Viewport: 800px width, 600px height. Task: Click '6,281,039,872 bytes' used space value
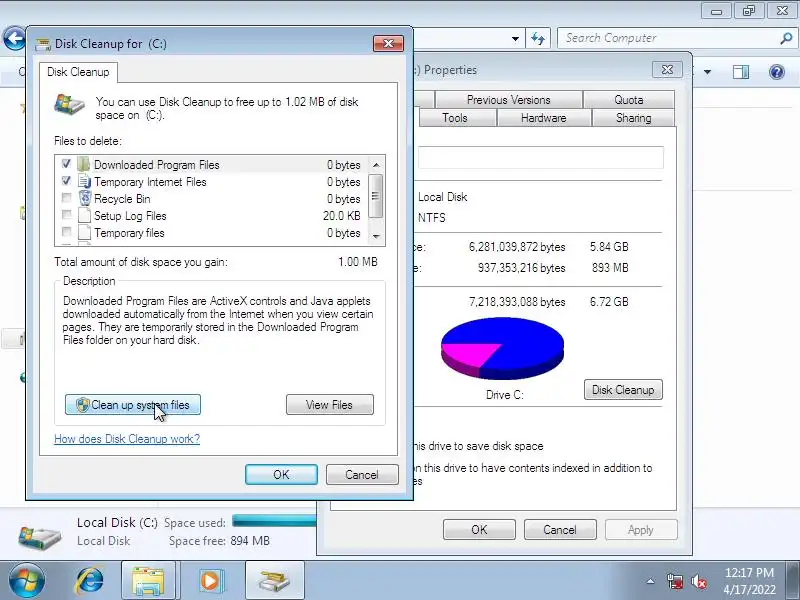pyautogui.click(x=517, y=247)
